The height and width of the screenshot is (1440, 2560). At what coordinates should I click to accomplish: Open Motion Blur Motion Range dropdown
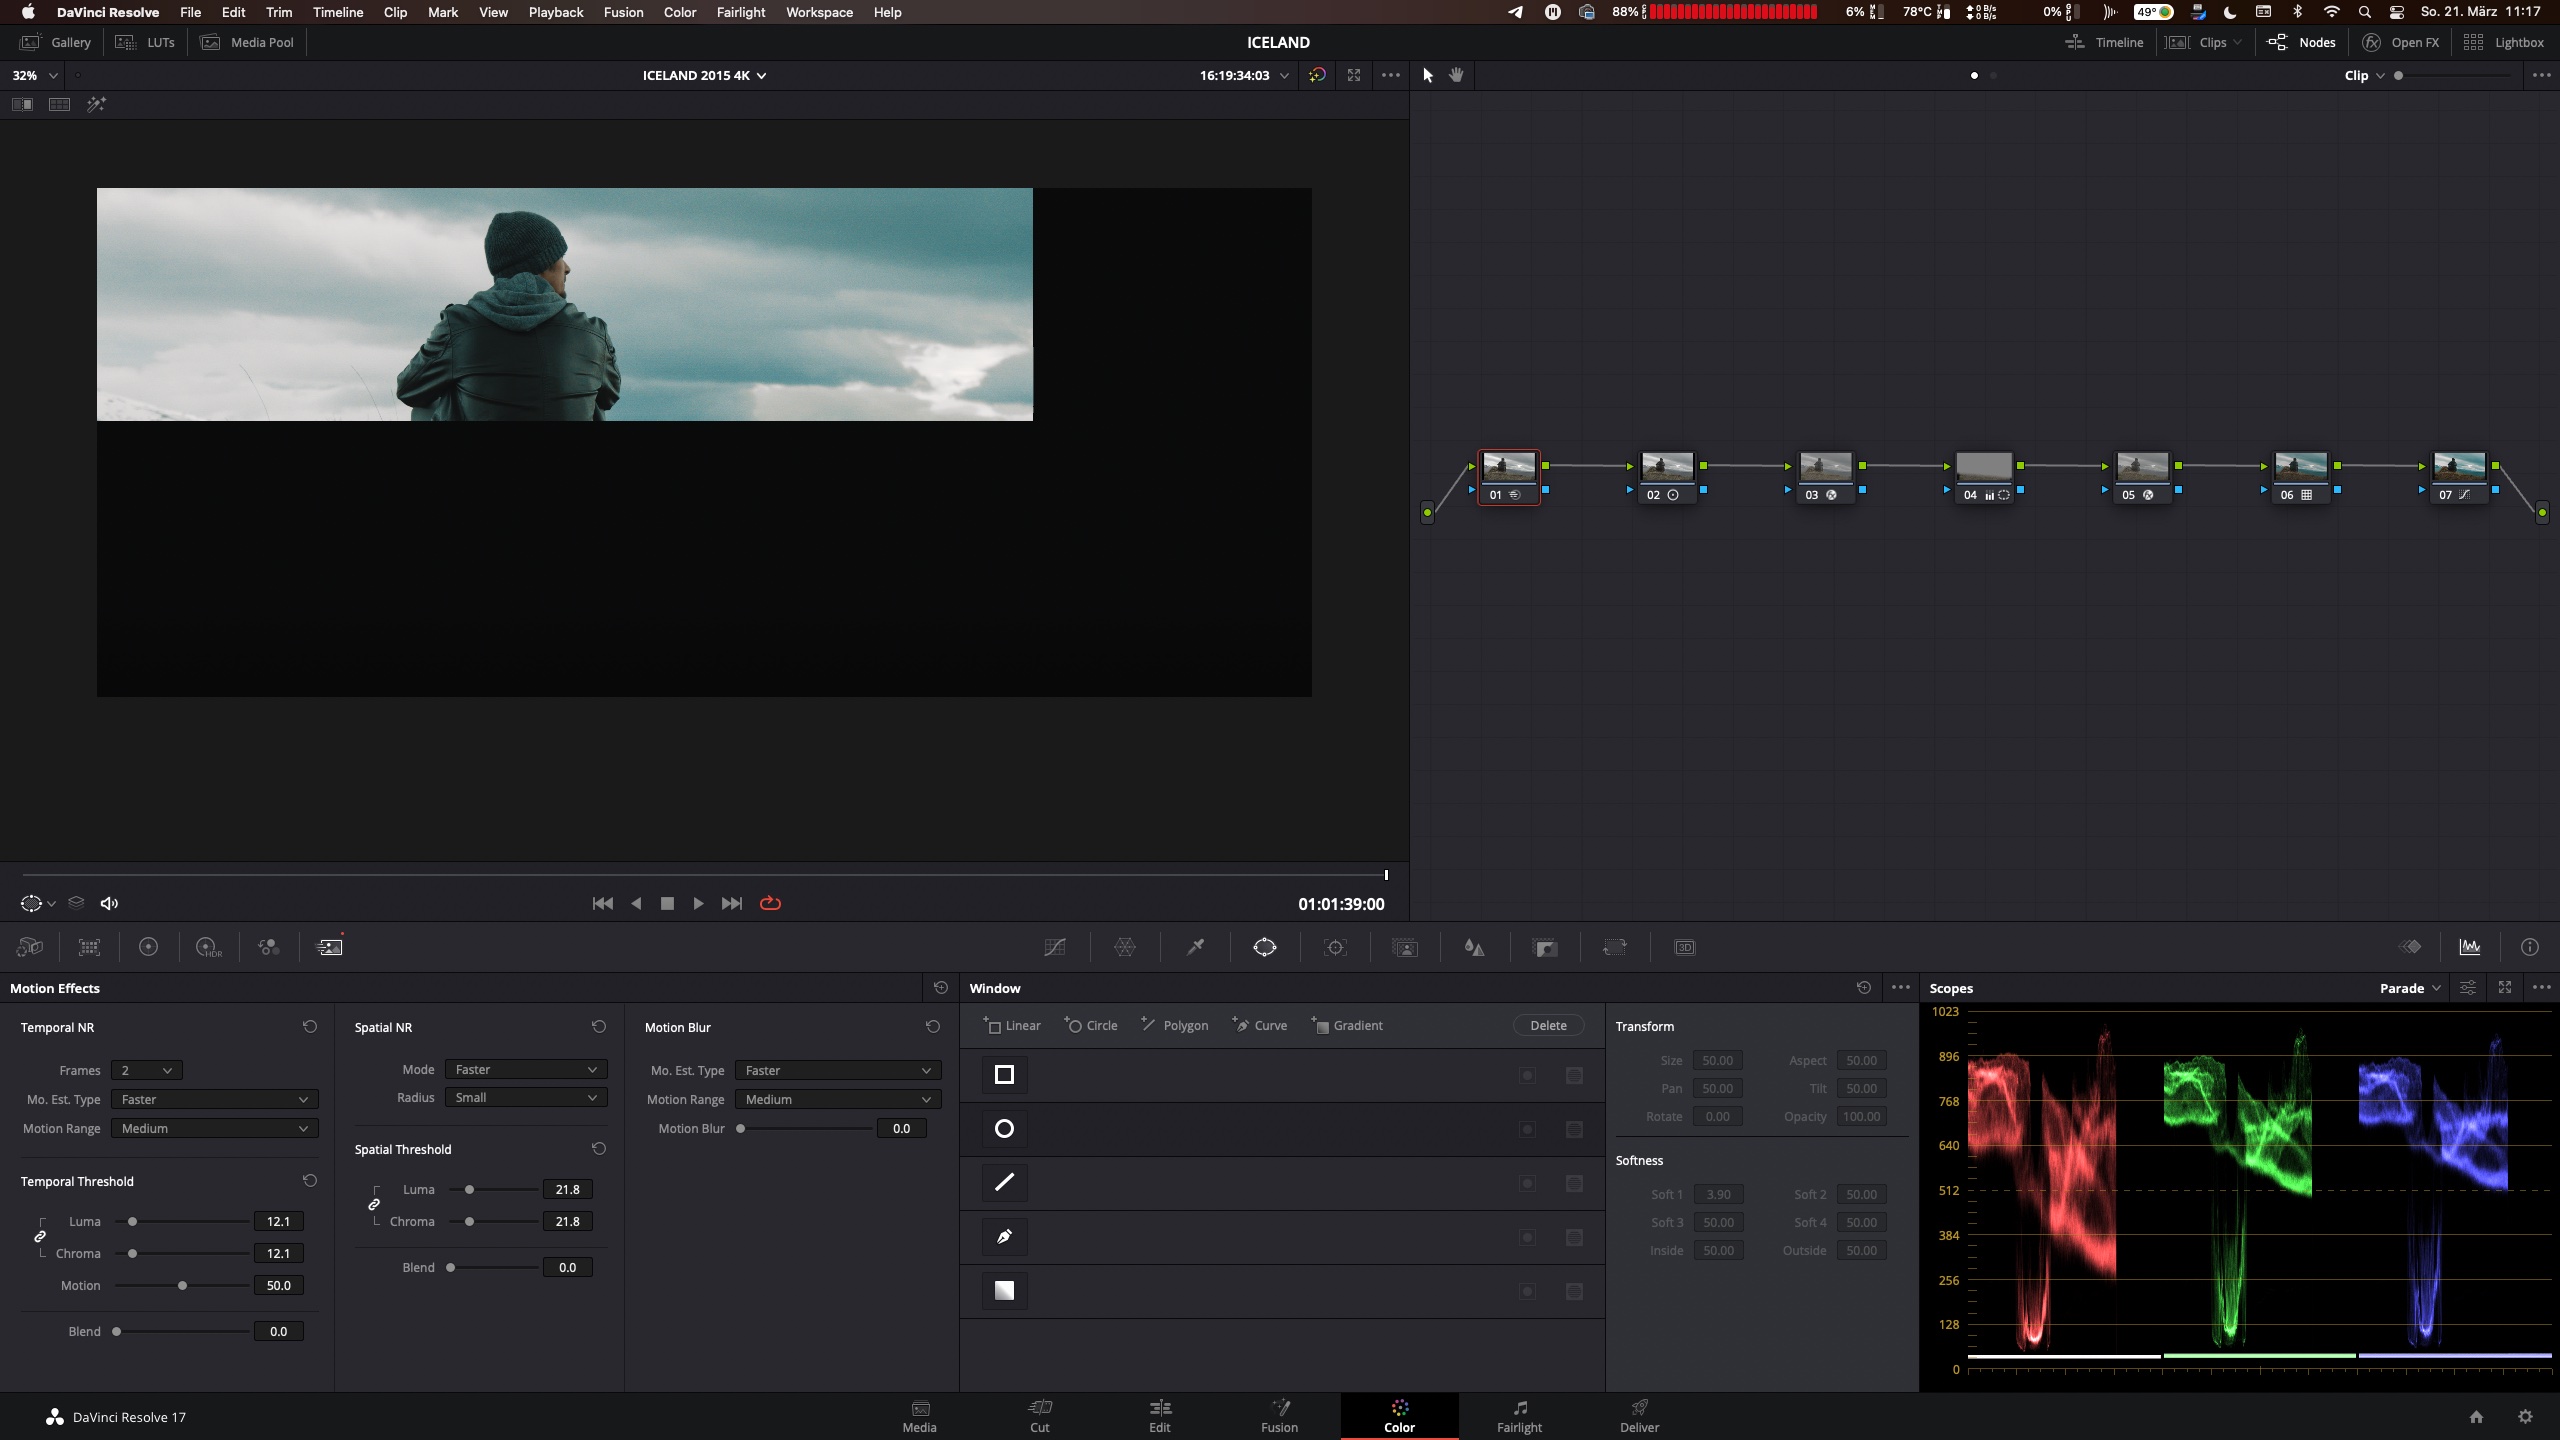[x=838, y=1099]
